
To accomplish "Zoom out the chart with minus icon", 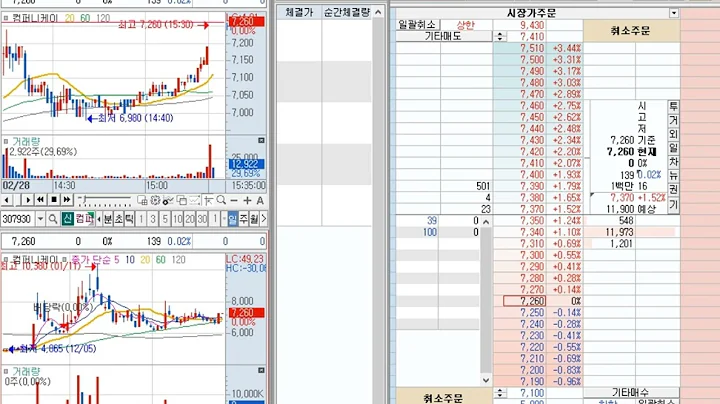I will 234,201.
